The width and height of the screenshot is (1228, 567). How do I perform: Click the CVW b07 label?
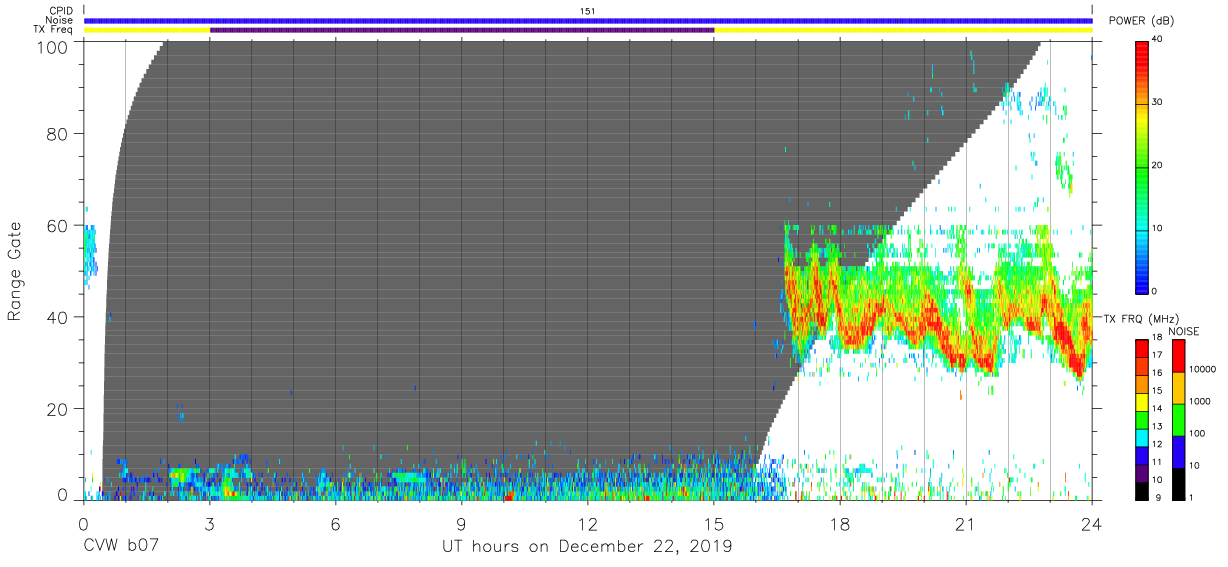(122, 547)
